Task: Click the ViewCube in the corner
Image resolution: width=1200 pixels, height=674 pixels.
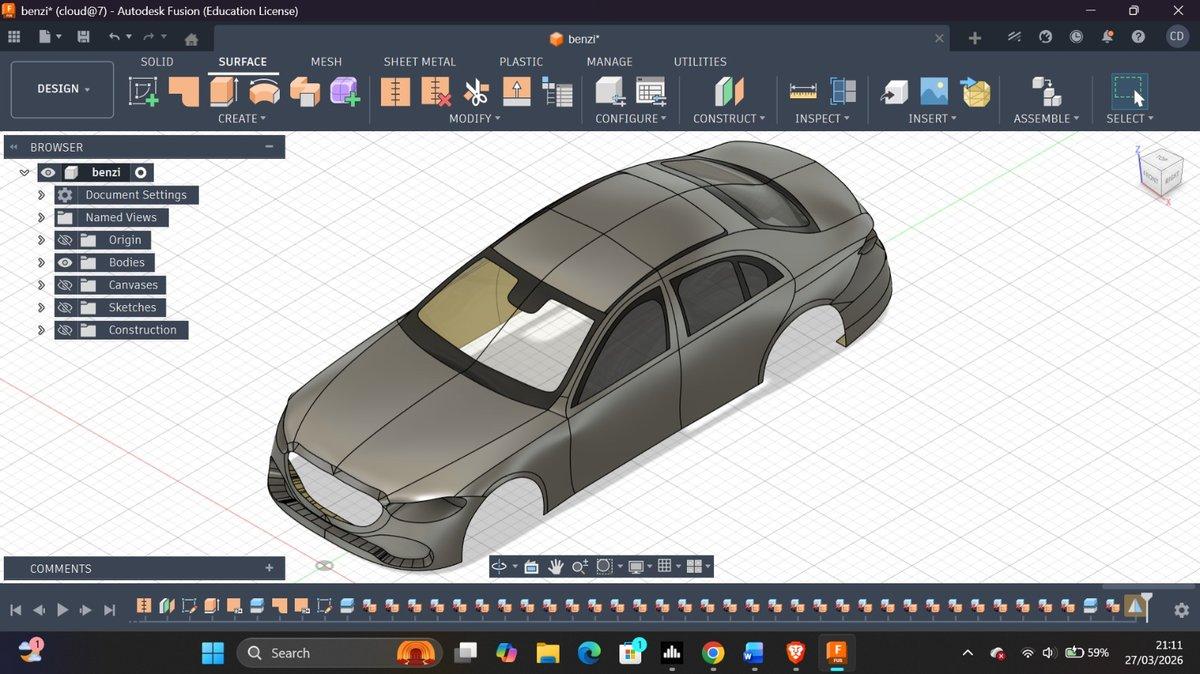Action: (1160, 172)
